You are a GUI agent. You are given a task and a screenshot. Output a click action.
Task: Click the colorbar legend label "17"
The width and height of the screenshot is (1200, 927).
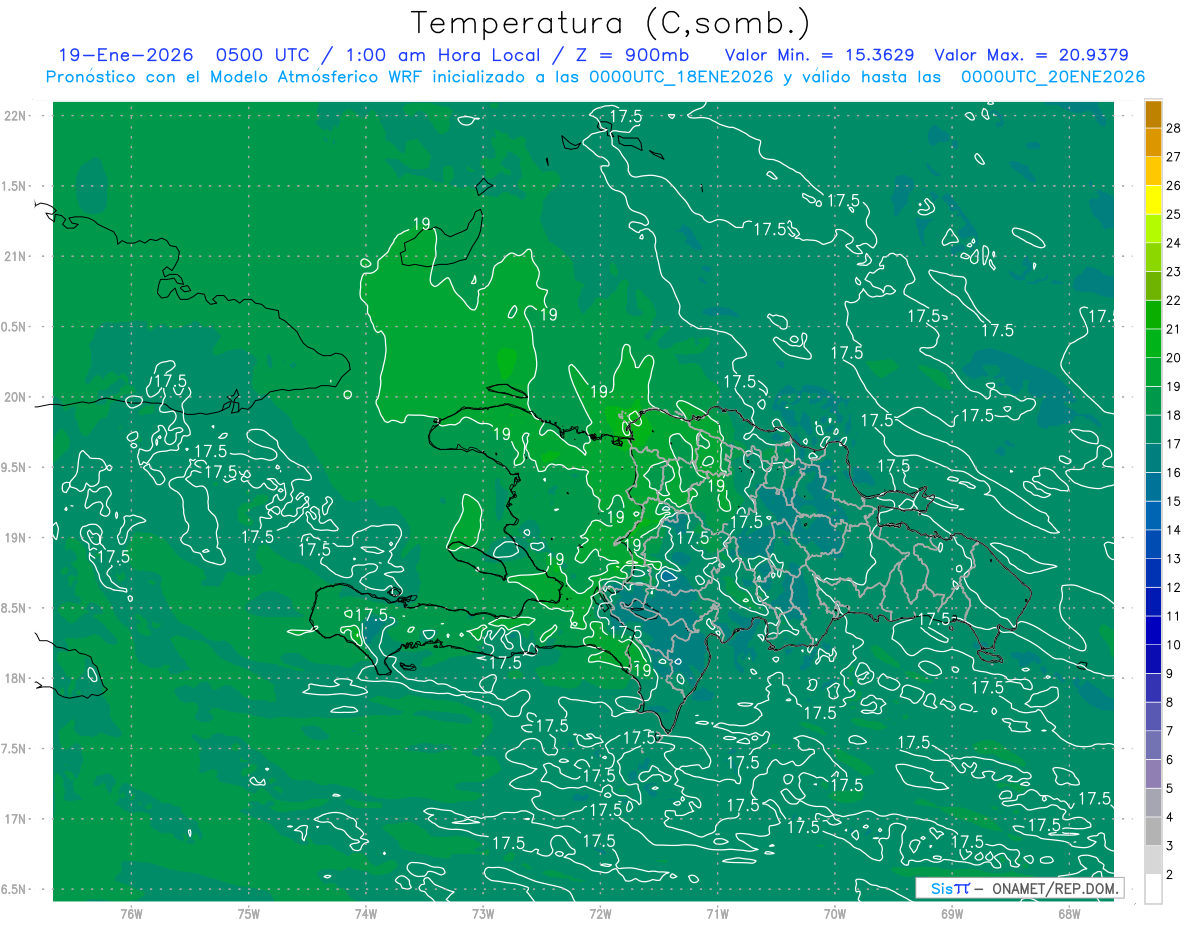click(x=1173, y=444)
